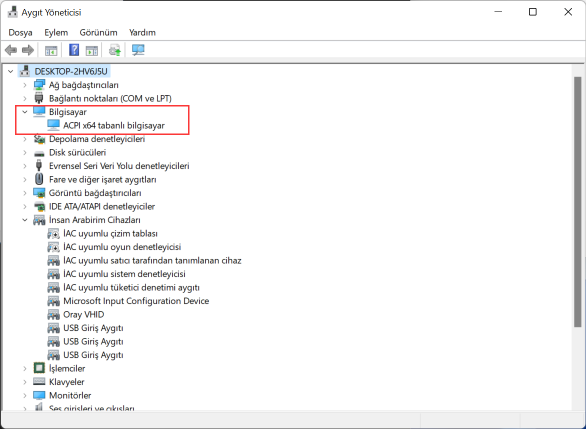Select İAC uyumlu sistem denetleyicisi
Screen dimensions: 586x429
pos(124,274)
